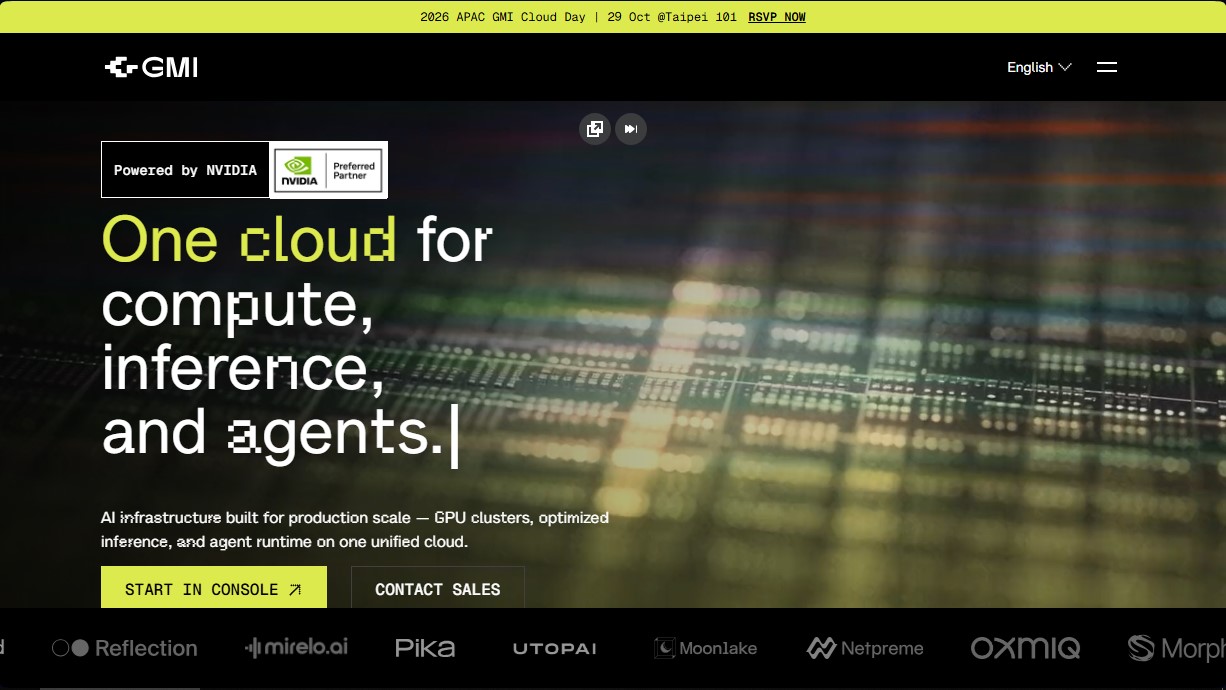The image size is (1226, 690).
Task: Open the English language dropdown
Action: click(1039, 67)
